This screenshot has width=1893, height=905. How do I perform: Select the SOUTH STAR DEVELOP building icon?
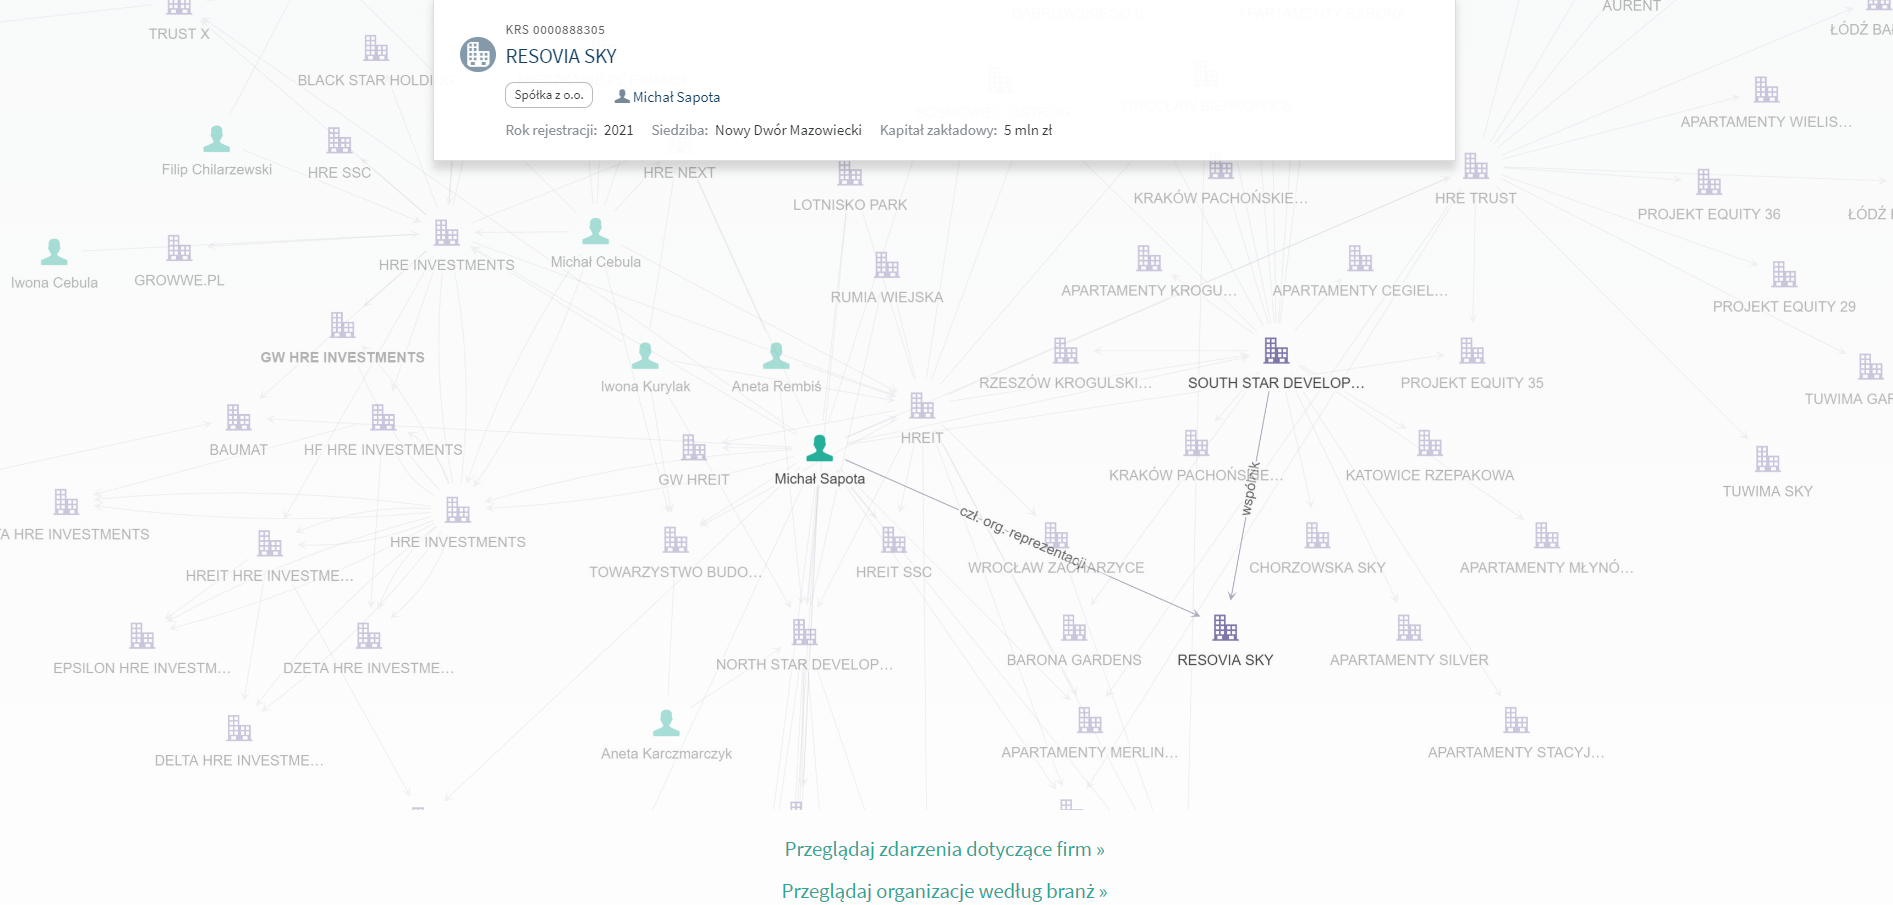[1276, 351]
